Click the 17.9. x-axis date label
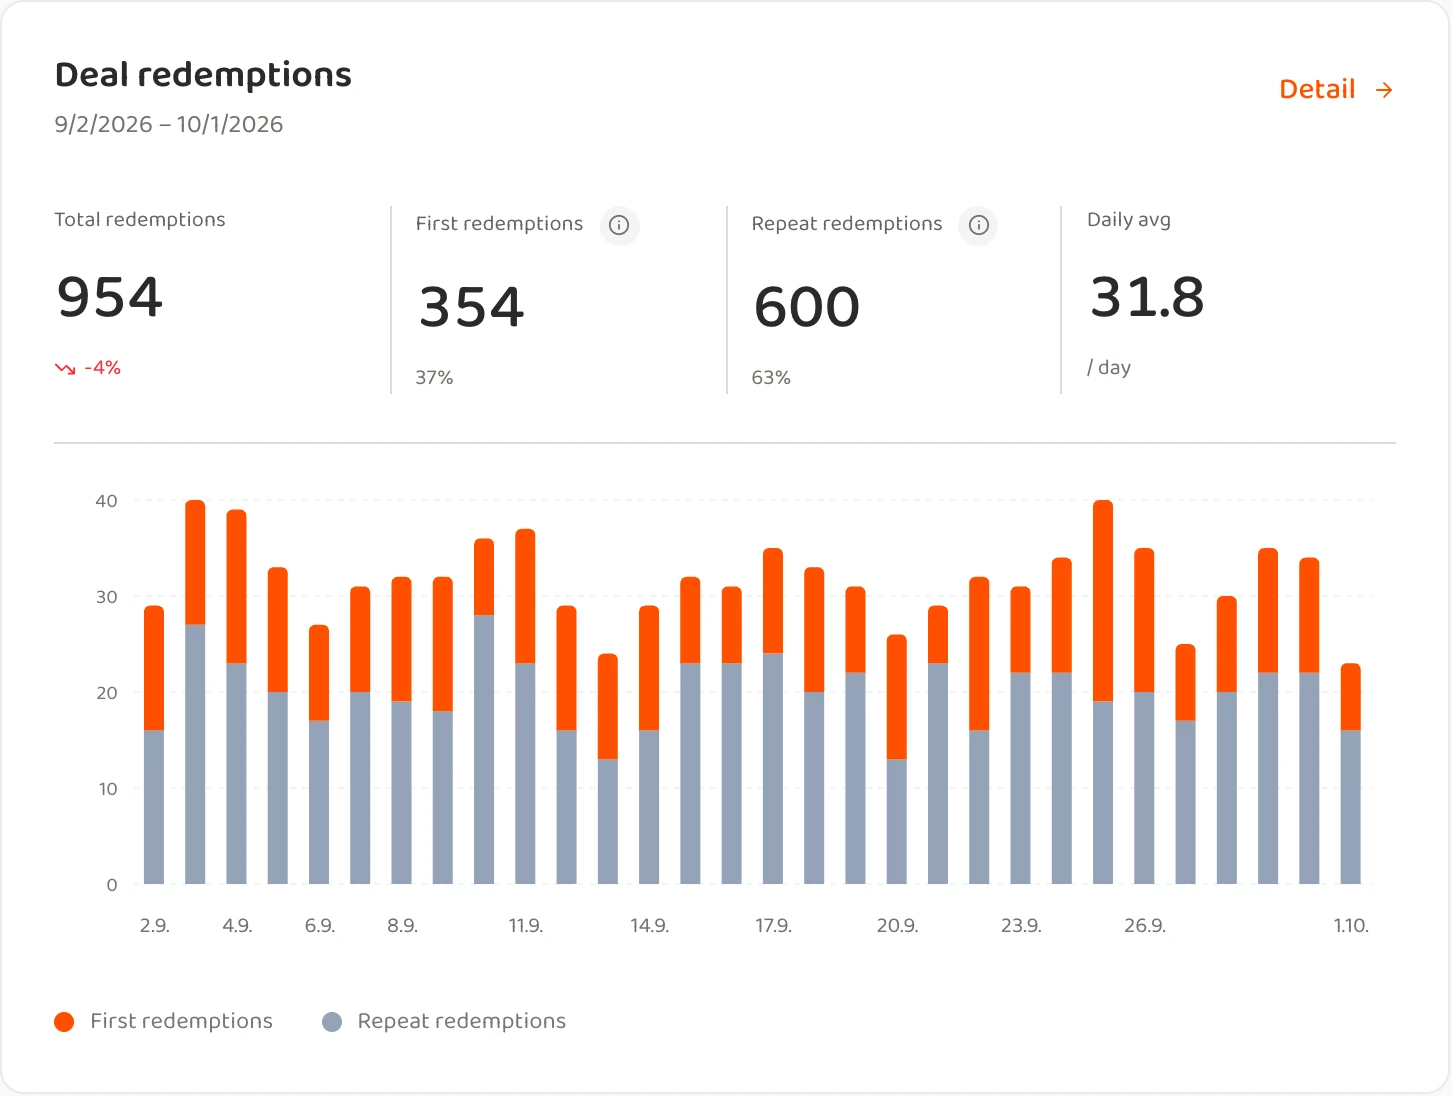This screenshot has height=1096, width=1452. click(x=773, y=926)
